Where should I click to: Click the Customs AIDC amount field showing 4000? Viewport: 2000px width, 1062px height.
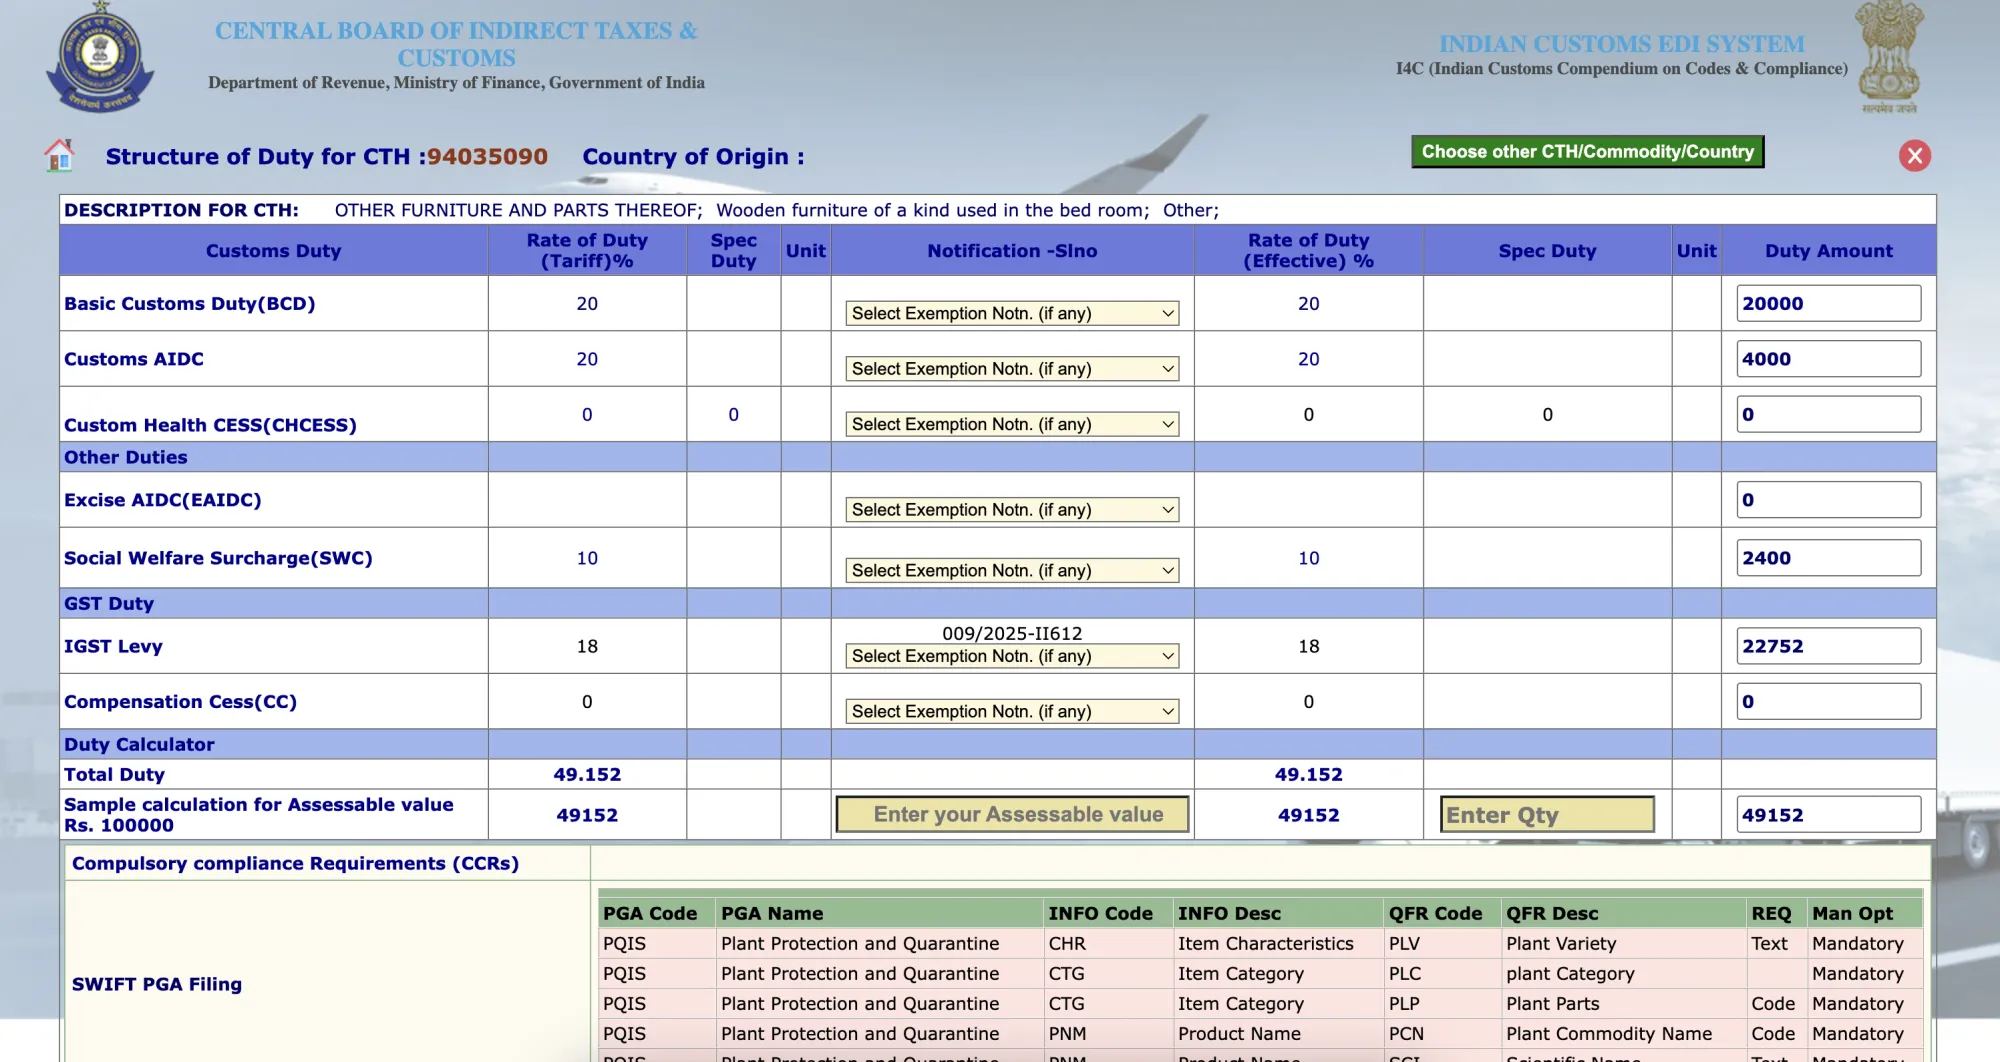tap(1828, 360)
